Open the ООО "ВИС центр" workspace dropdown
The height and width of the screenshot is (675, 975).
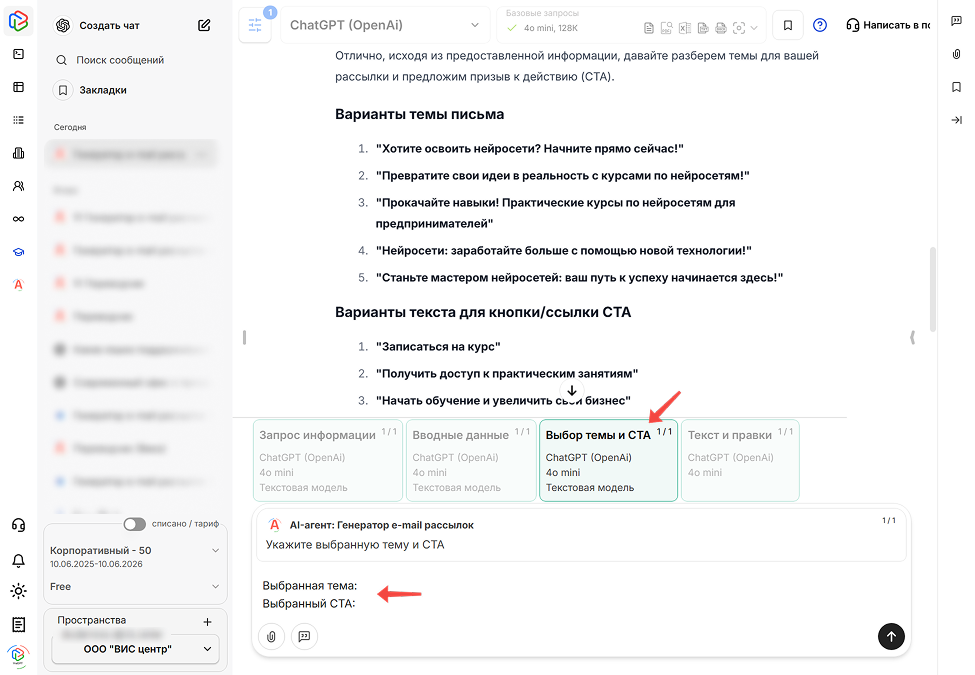click(x=135, y=649)
